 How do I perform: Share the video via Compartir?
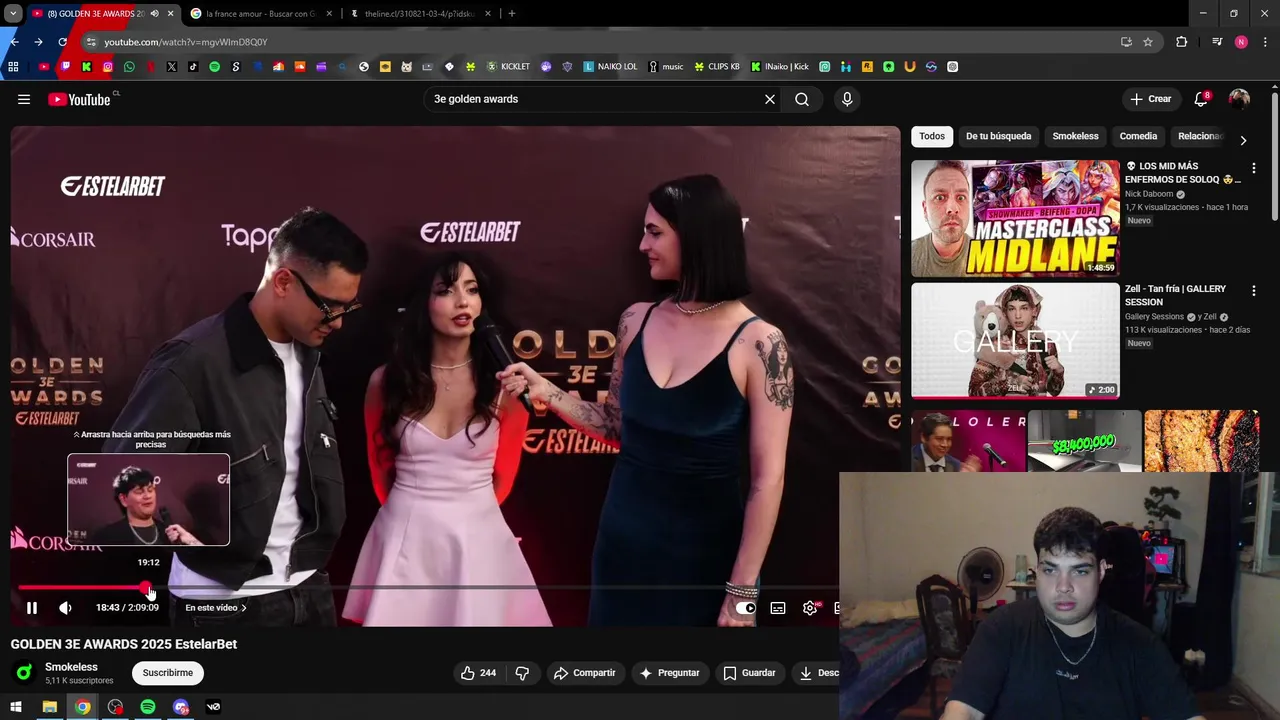585,673
